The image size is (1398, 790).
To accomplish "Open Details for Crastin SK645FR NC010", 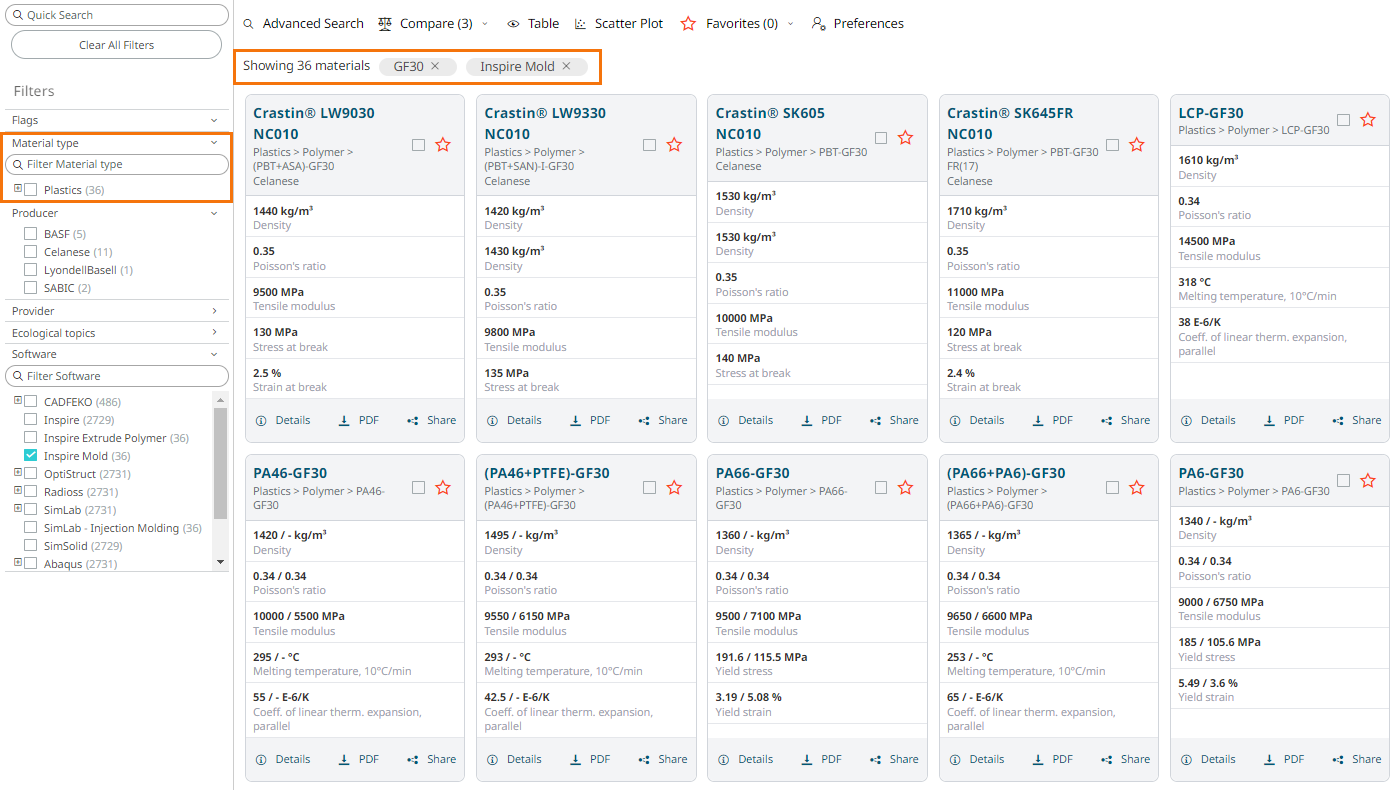I will tap(977, 420).
